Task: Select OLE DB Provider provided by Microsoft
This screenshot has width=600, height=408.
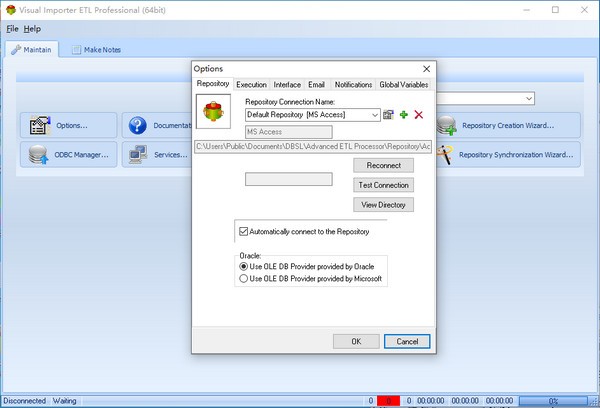Action: 243,280
